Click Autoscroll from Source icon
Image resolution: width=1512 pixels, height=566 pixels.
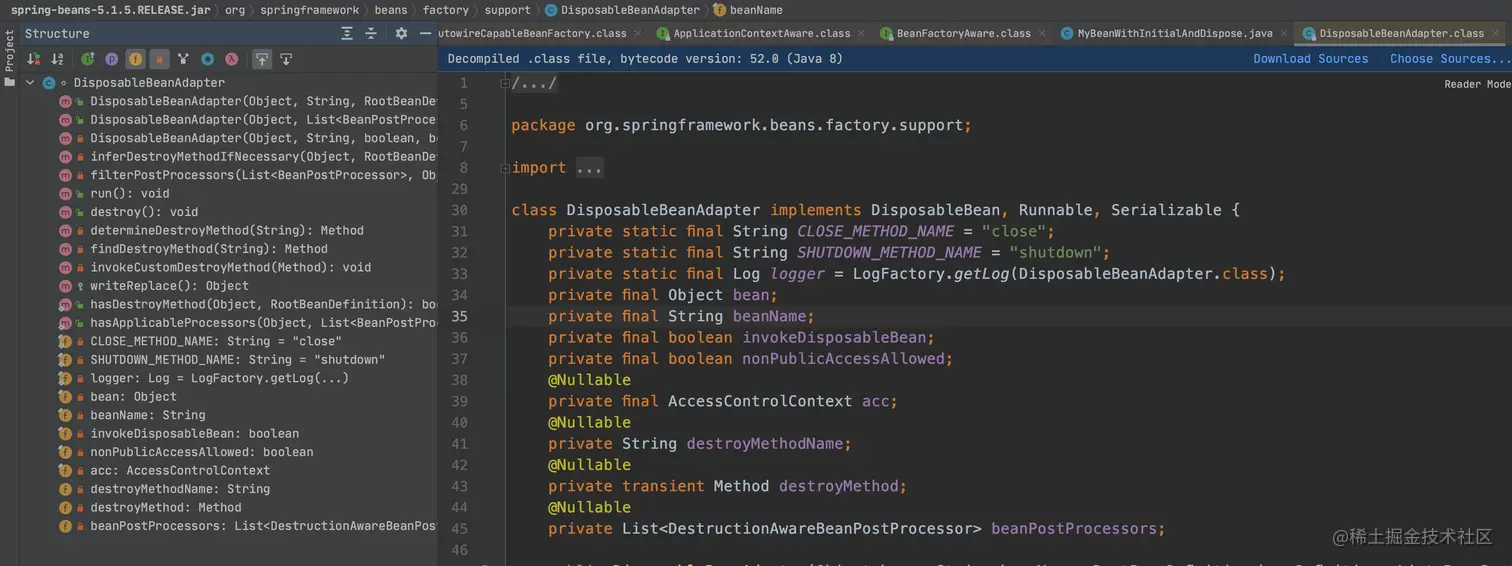285,60
